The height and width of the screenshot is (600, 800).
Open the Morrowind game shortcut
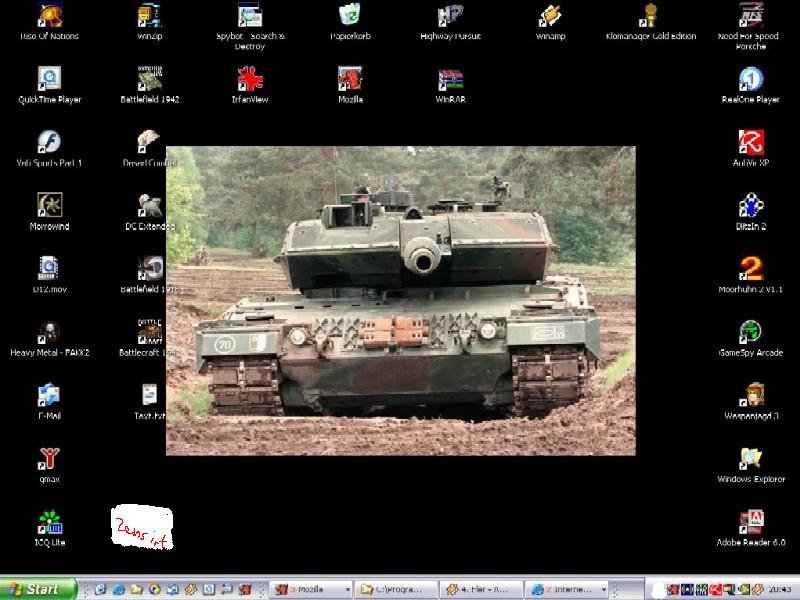coord(48,207)
